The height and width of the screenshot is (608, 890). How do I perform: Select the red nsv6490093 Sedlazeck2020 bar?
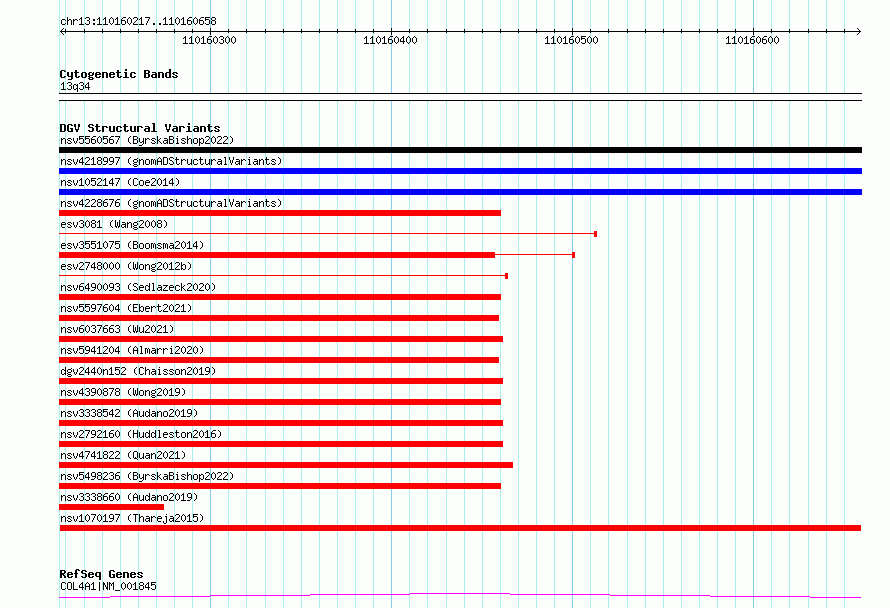(x=280, y=297)
